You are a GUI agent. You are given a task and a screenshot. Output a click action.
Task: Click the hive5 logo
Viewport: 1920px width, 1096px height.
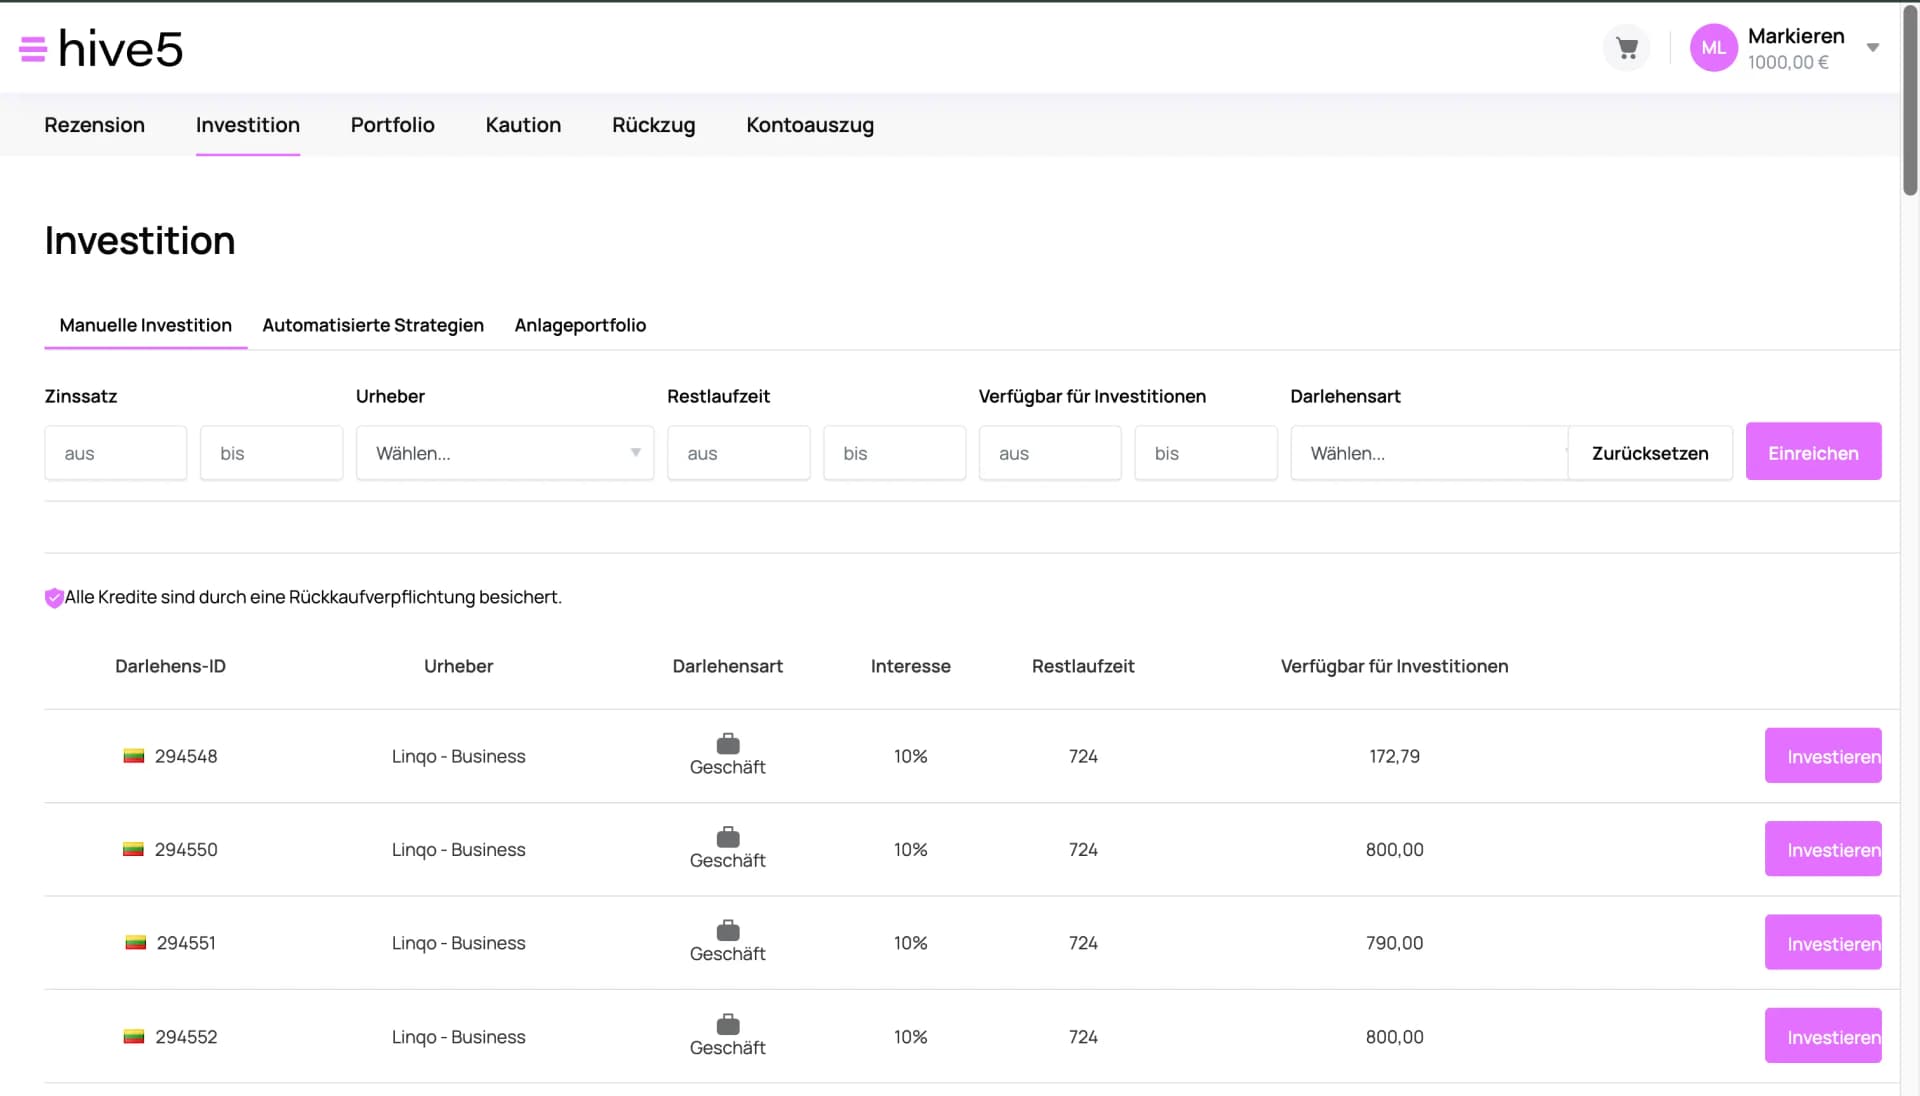(121, 48)
